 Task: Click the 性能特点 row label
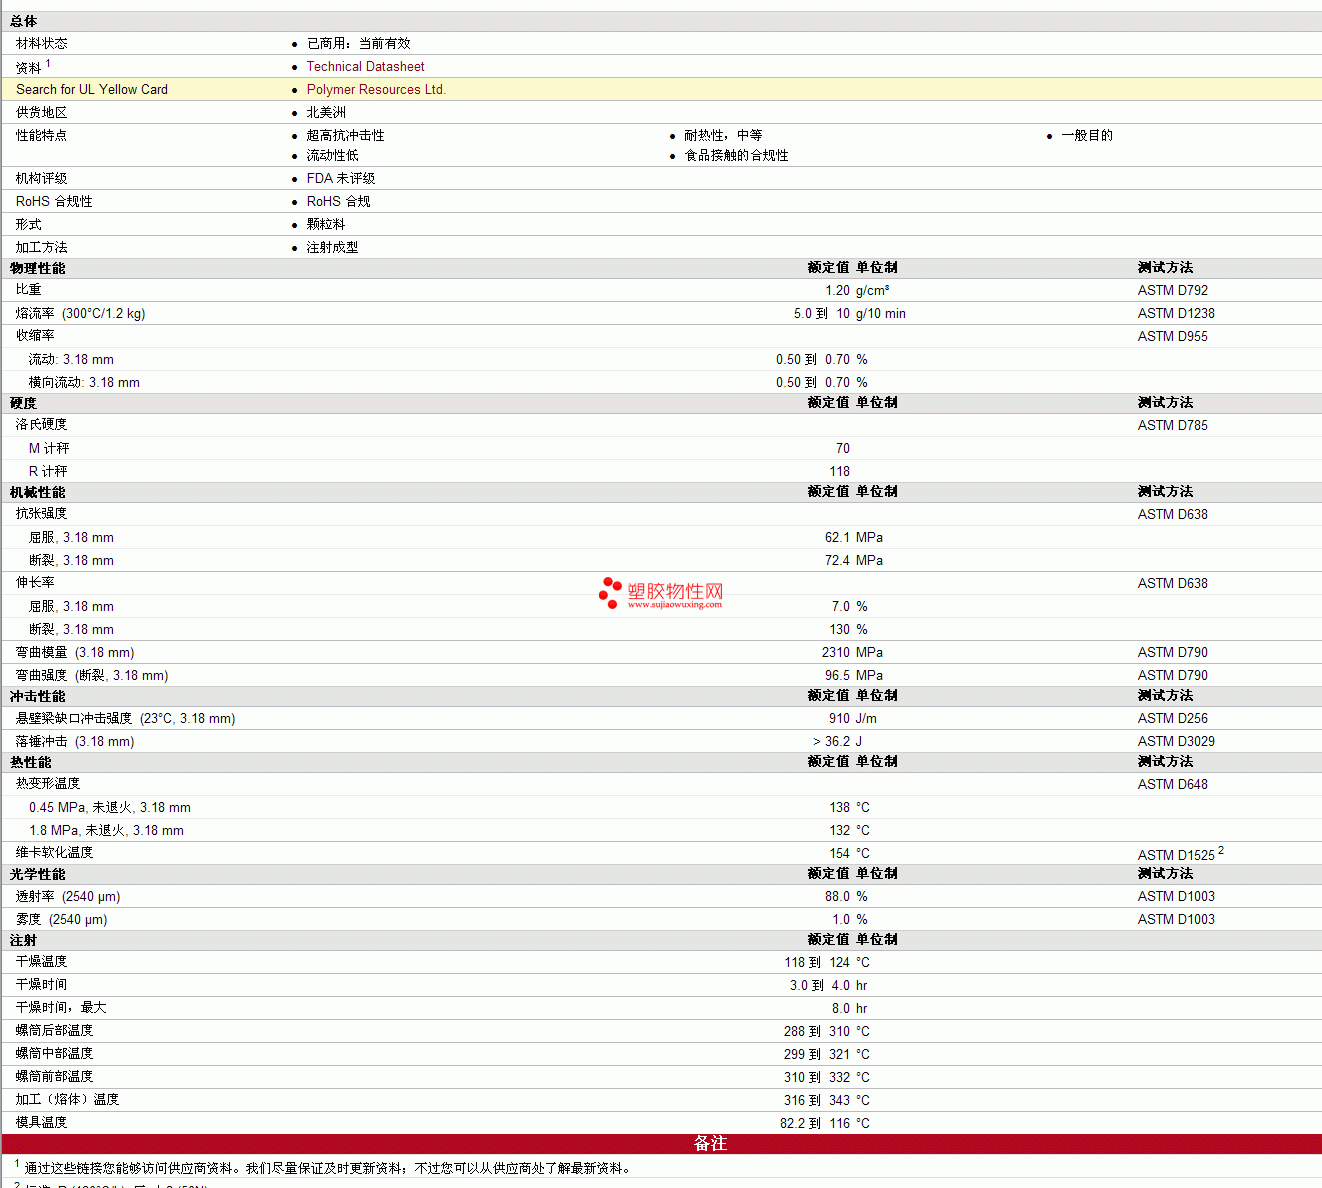coord(42,135)
